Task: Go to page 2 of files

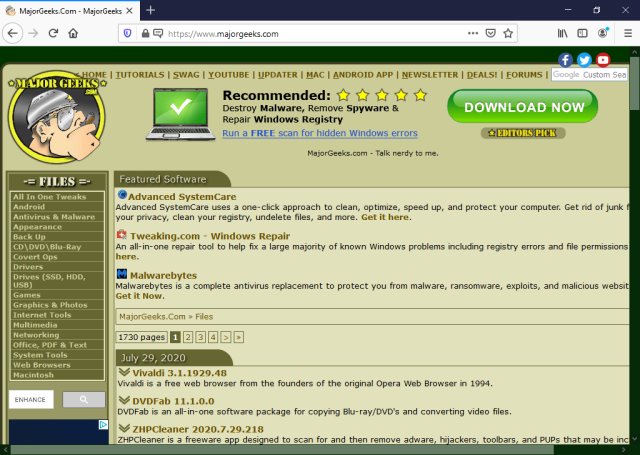Action: click(188, 337)
